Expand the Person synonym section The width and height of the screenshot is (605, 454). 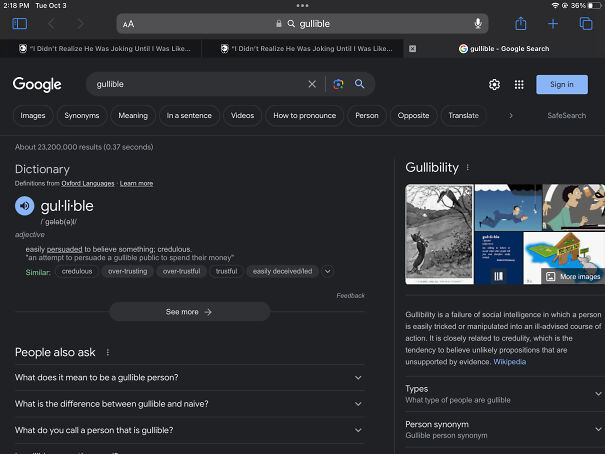tap(598, 430)
